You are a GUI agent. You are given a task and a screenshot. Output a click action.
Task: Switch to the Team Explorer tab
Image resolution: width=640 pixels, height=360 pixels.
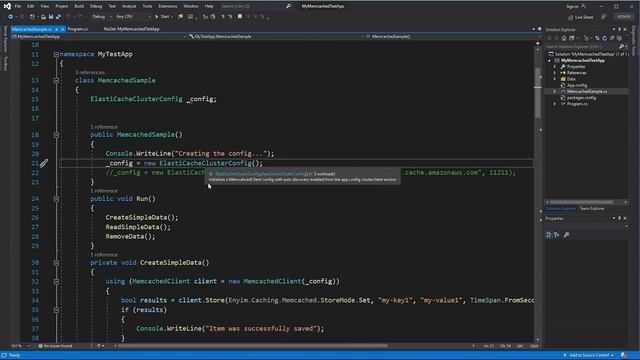pyautogui.click(x=592, y=209)
